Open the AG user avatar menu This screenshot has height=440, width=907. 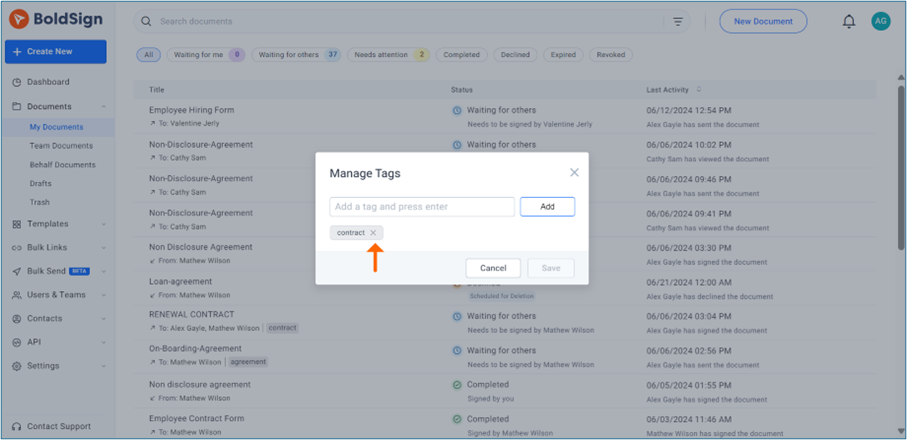pos(880,21)
